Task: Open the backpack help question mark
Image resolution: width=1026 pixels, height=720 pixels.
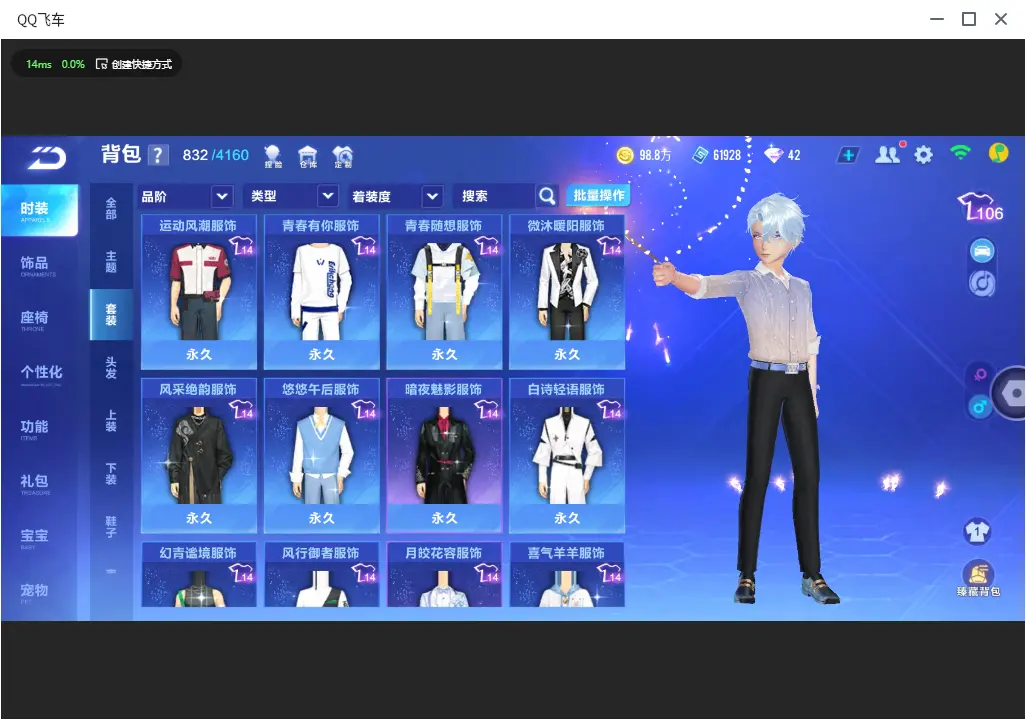Action: click(158, 155)
